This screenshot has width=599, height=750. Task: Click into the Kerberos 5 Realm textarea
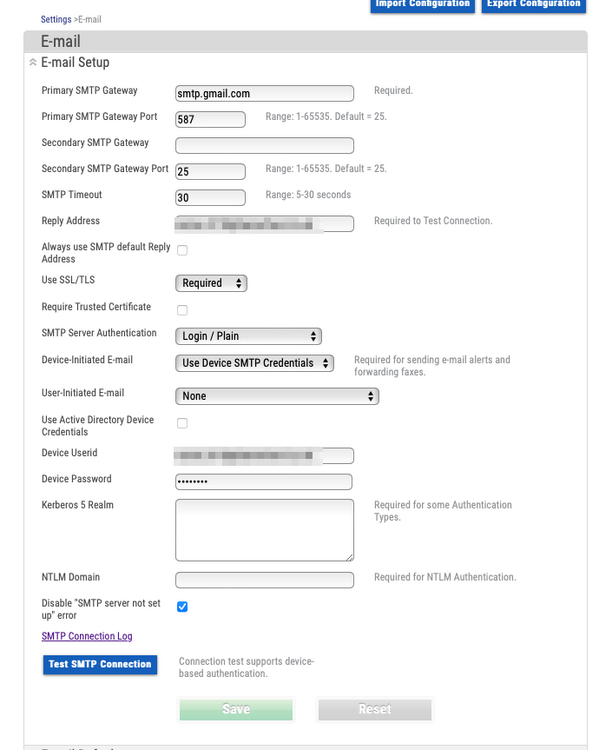[265, 530]
